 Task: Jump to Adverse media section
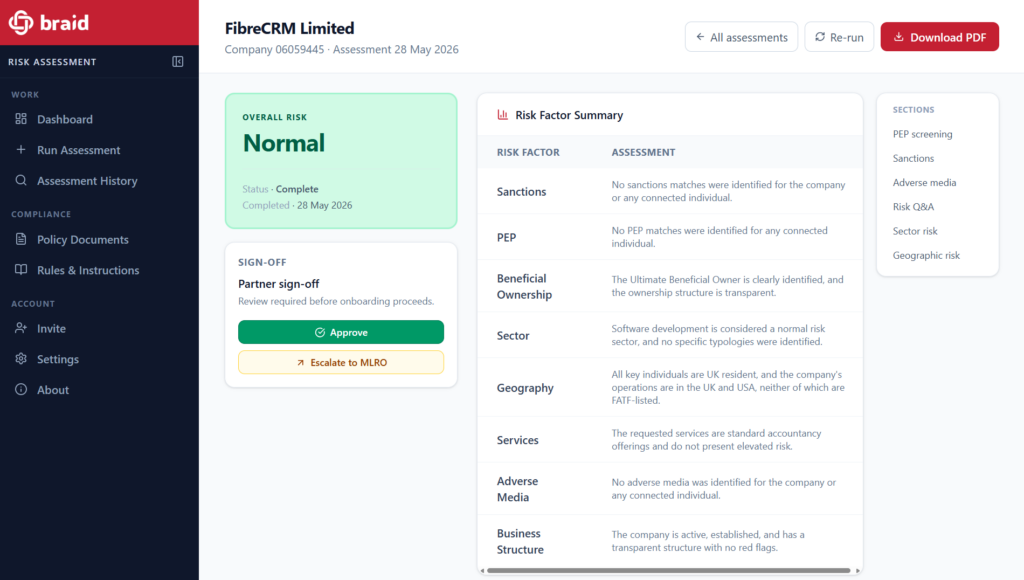click(x=924, y=182)
